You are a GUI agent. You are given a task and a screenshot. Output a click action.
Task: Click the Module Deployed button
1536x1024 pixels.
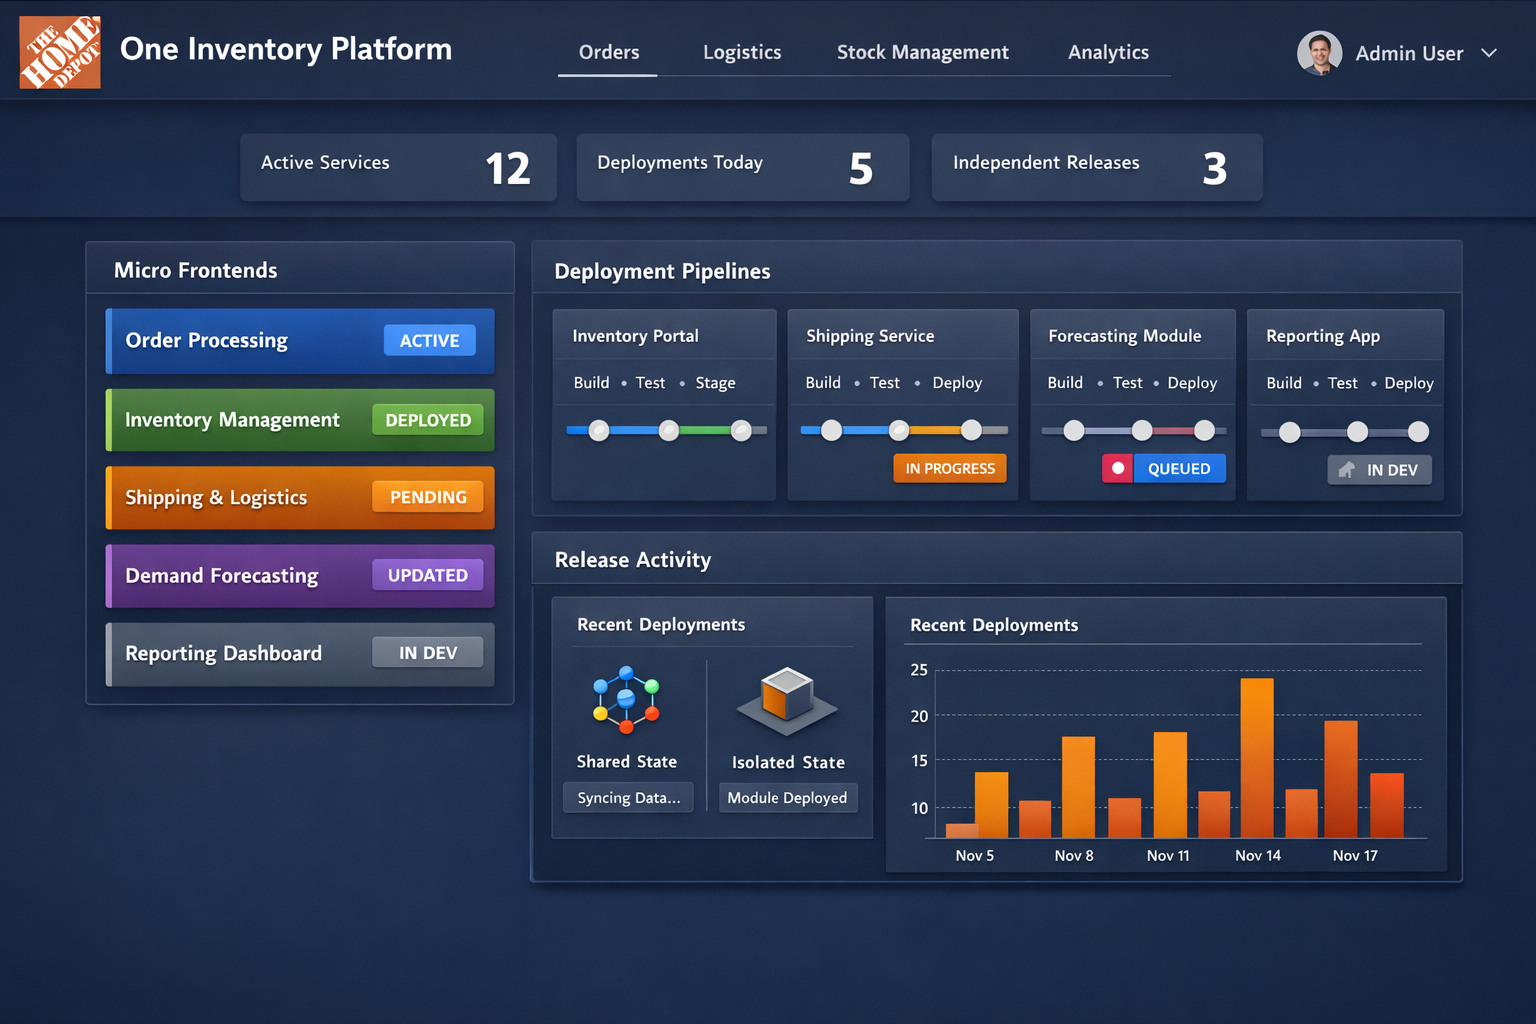(787, 798)
